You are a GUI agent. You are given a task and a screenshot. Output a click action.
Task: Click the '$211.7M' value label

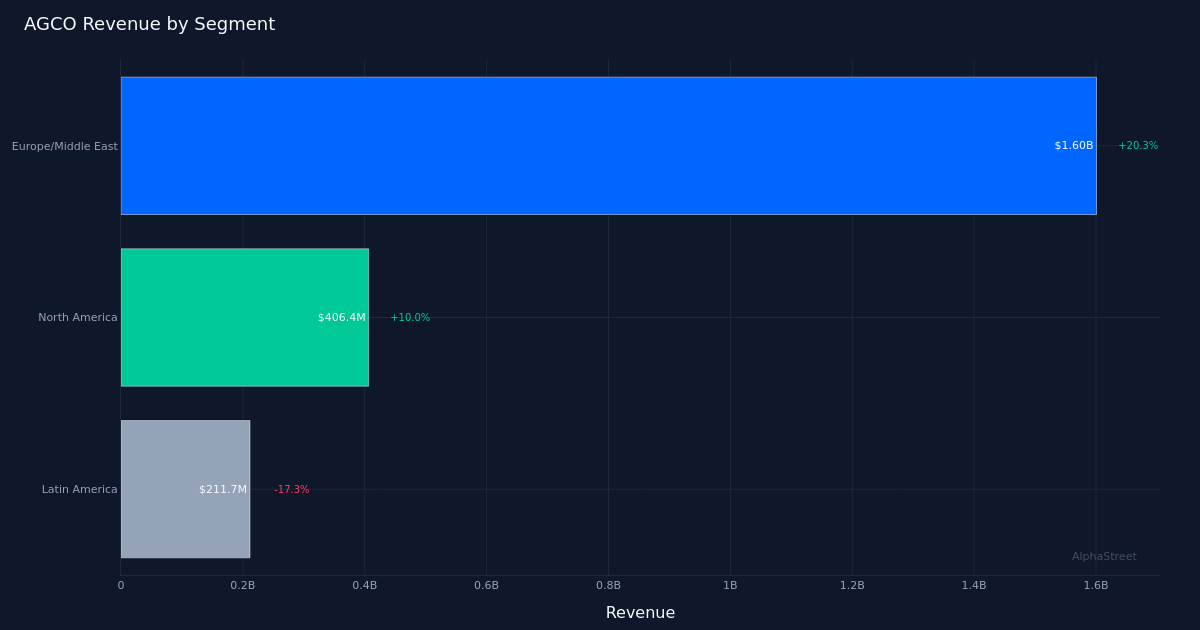pyautogui.click(x=223, y=490)
